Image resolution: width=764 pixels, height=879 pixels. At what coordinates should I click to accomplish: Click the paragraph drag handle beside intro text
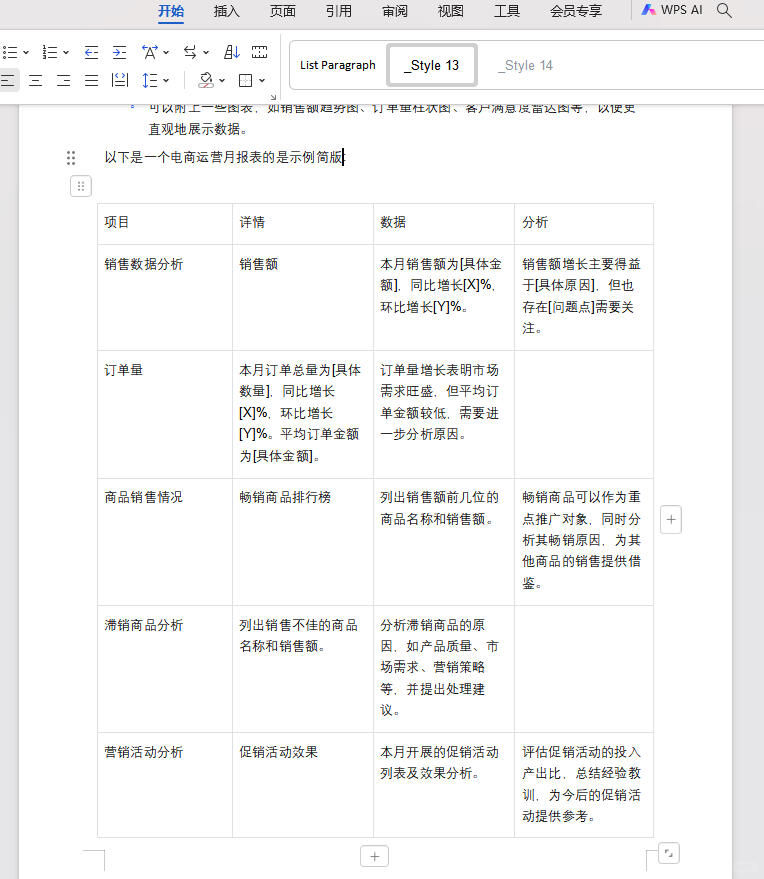[71, 158]
